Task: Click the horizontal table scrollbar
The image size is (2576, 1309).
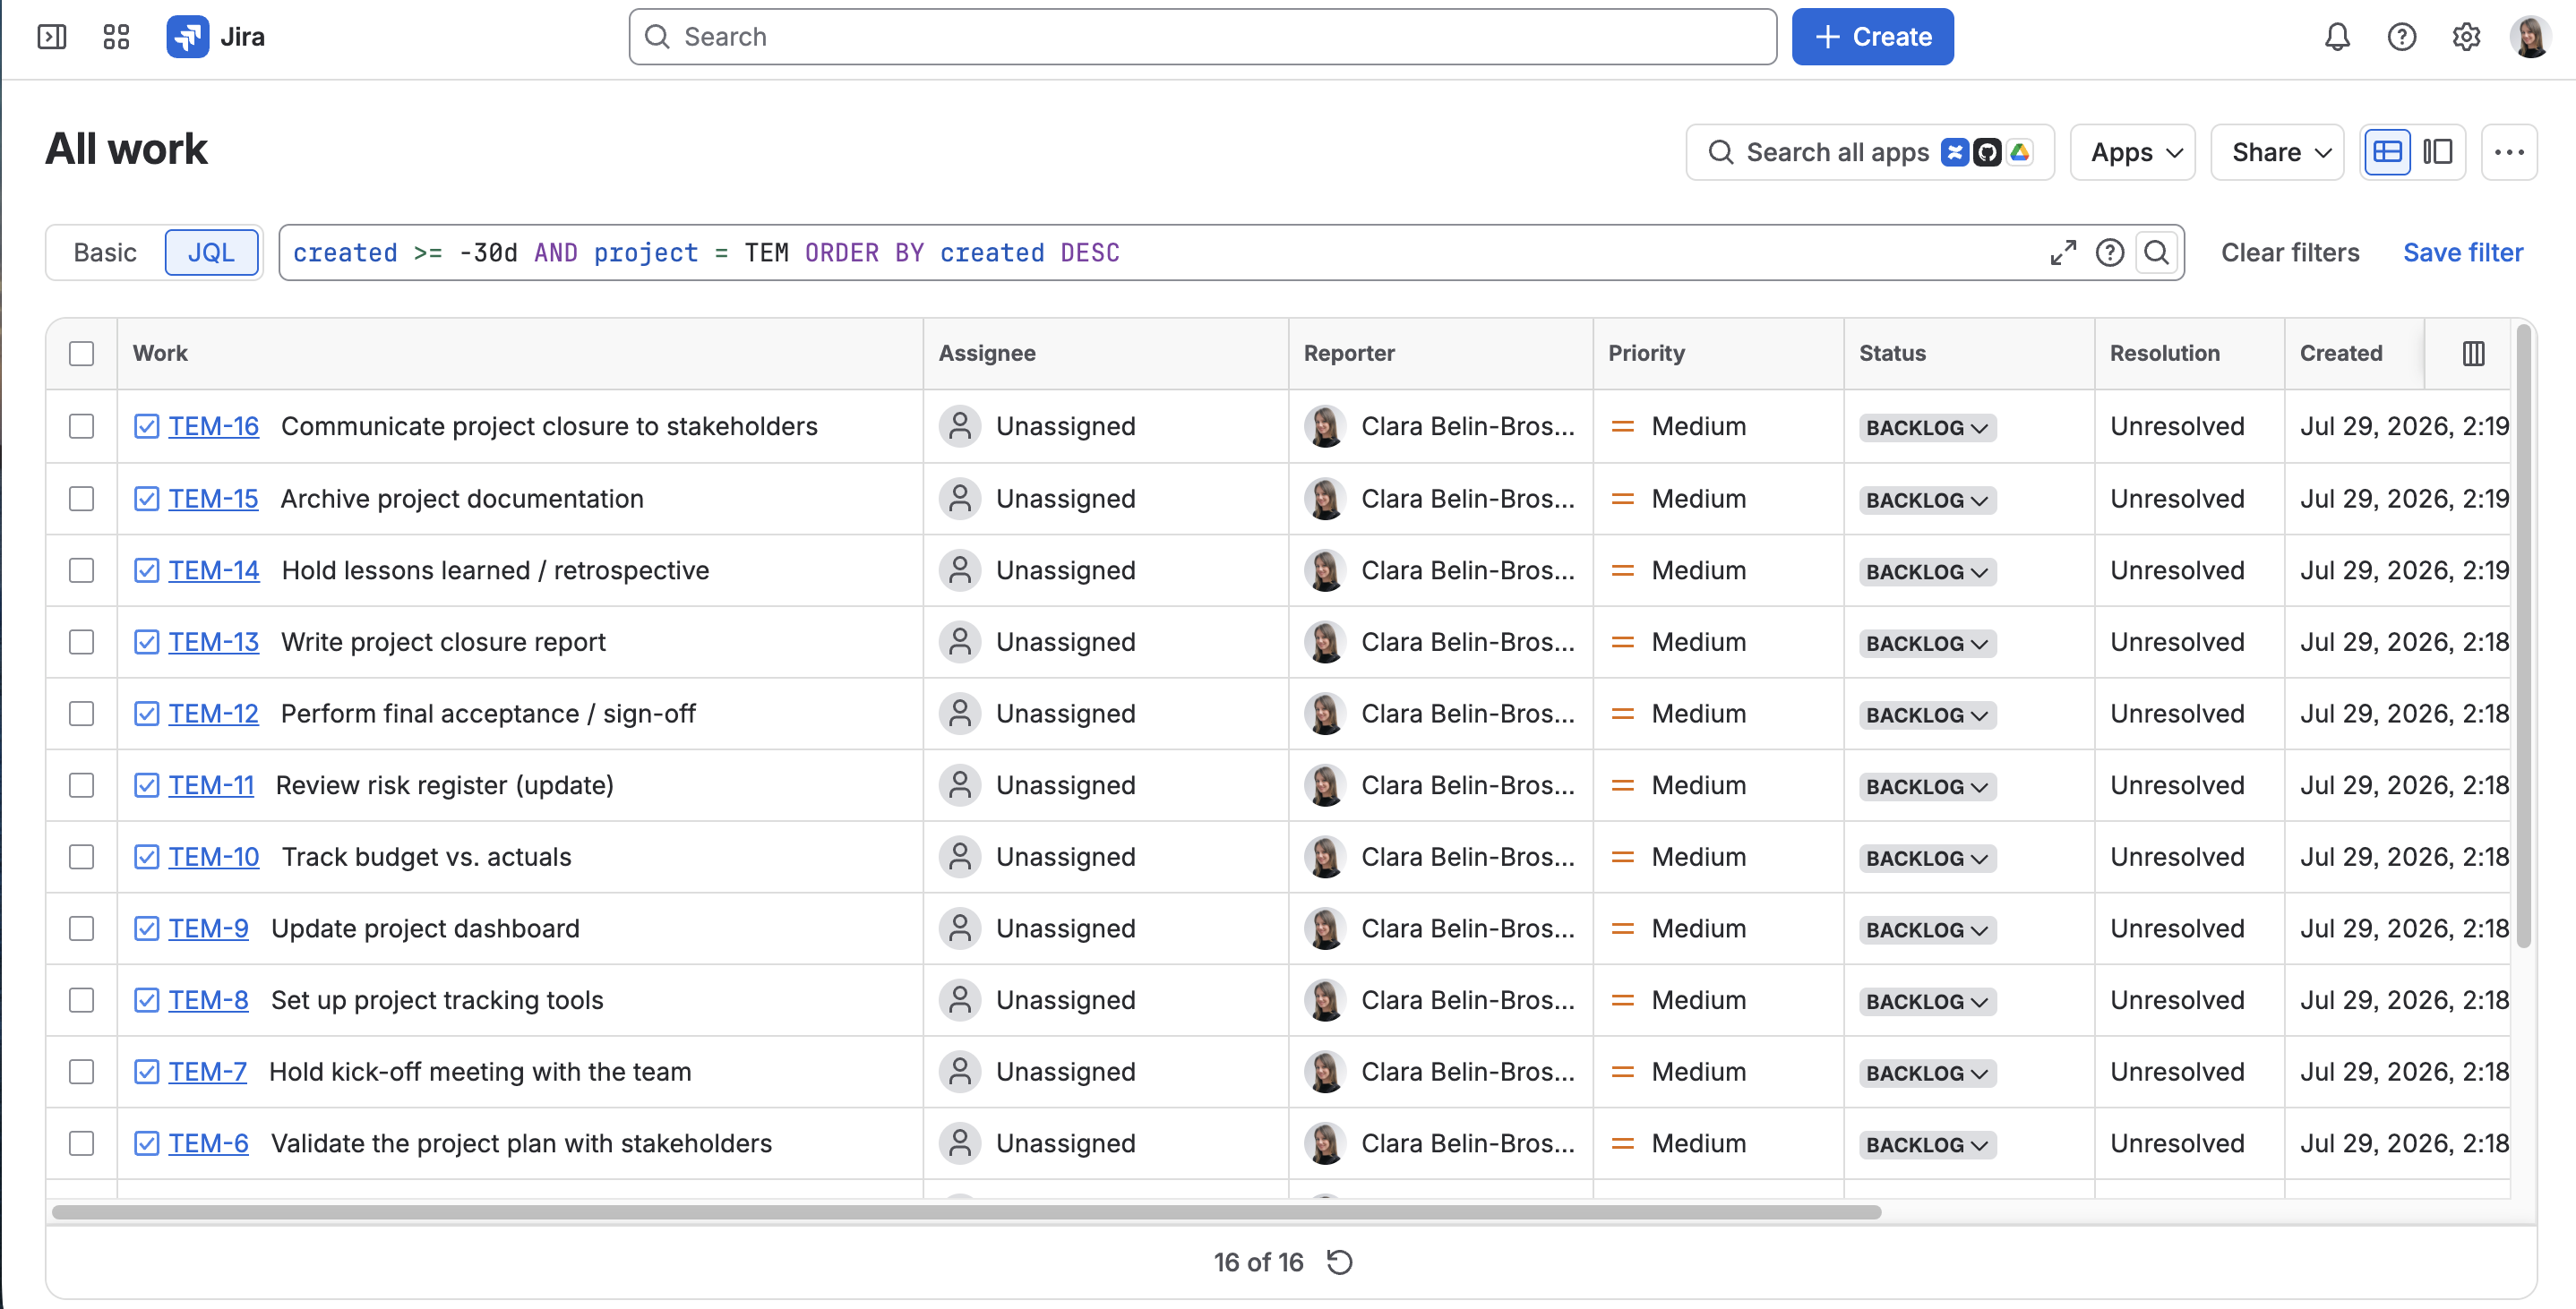Action: pyautogui.click(x=966, y=1212)
